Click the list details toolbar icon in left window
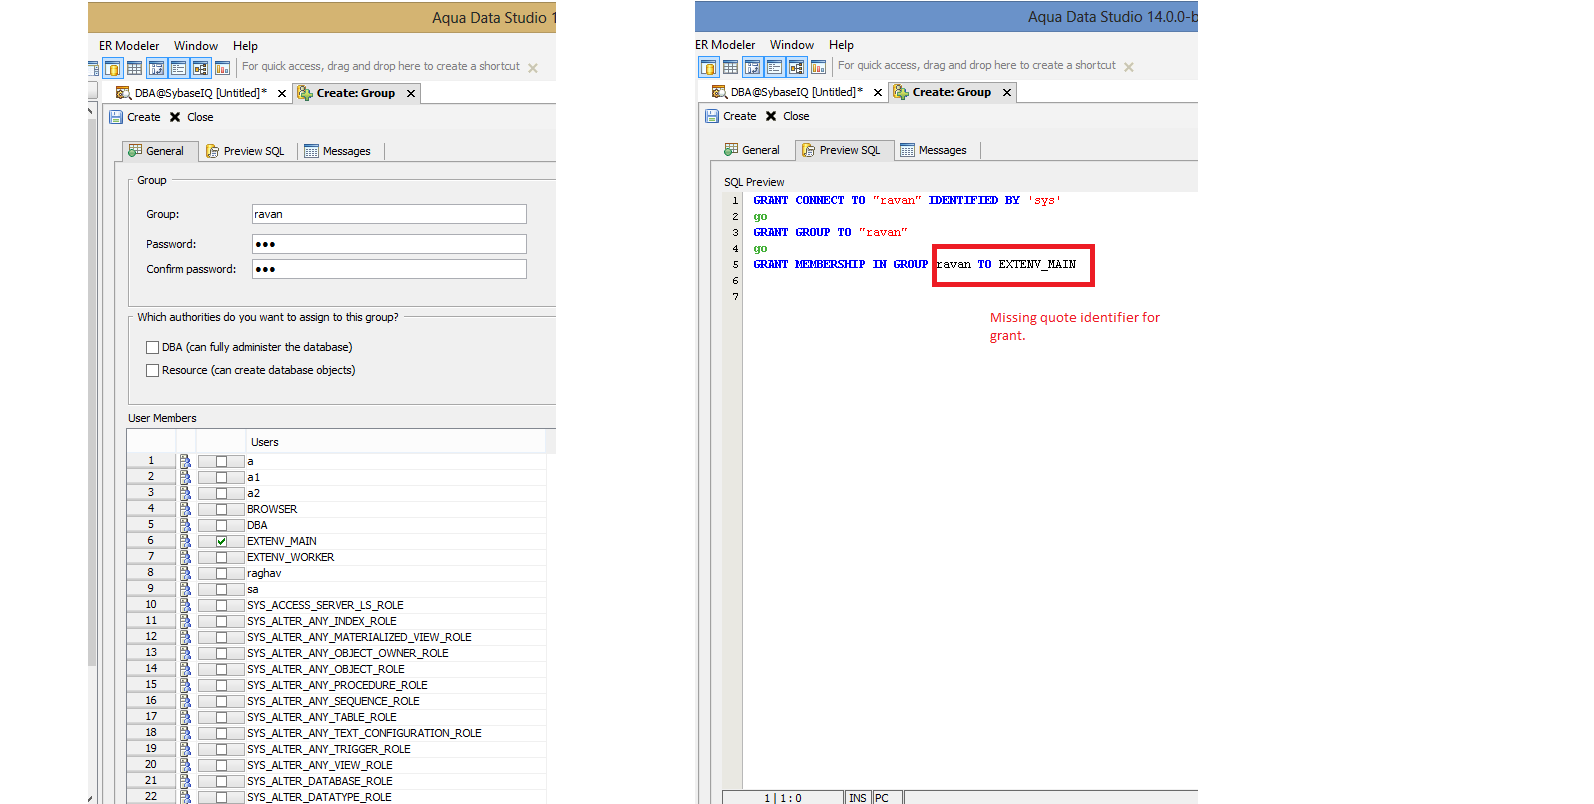This screenshot has height=804, width=1594. 178,68
